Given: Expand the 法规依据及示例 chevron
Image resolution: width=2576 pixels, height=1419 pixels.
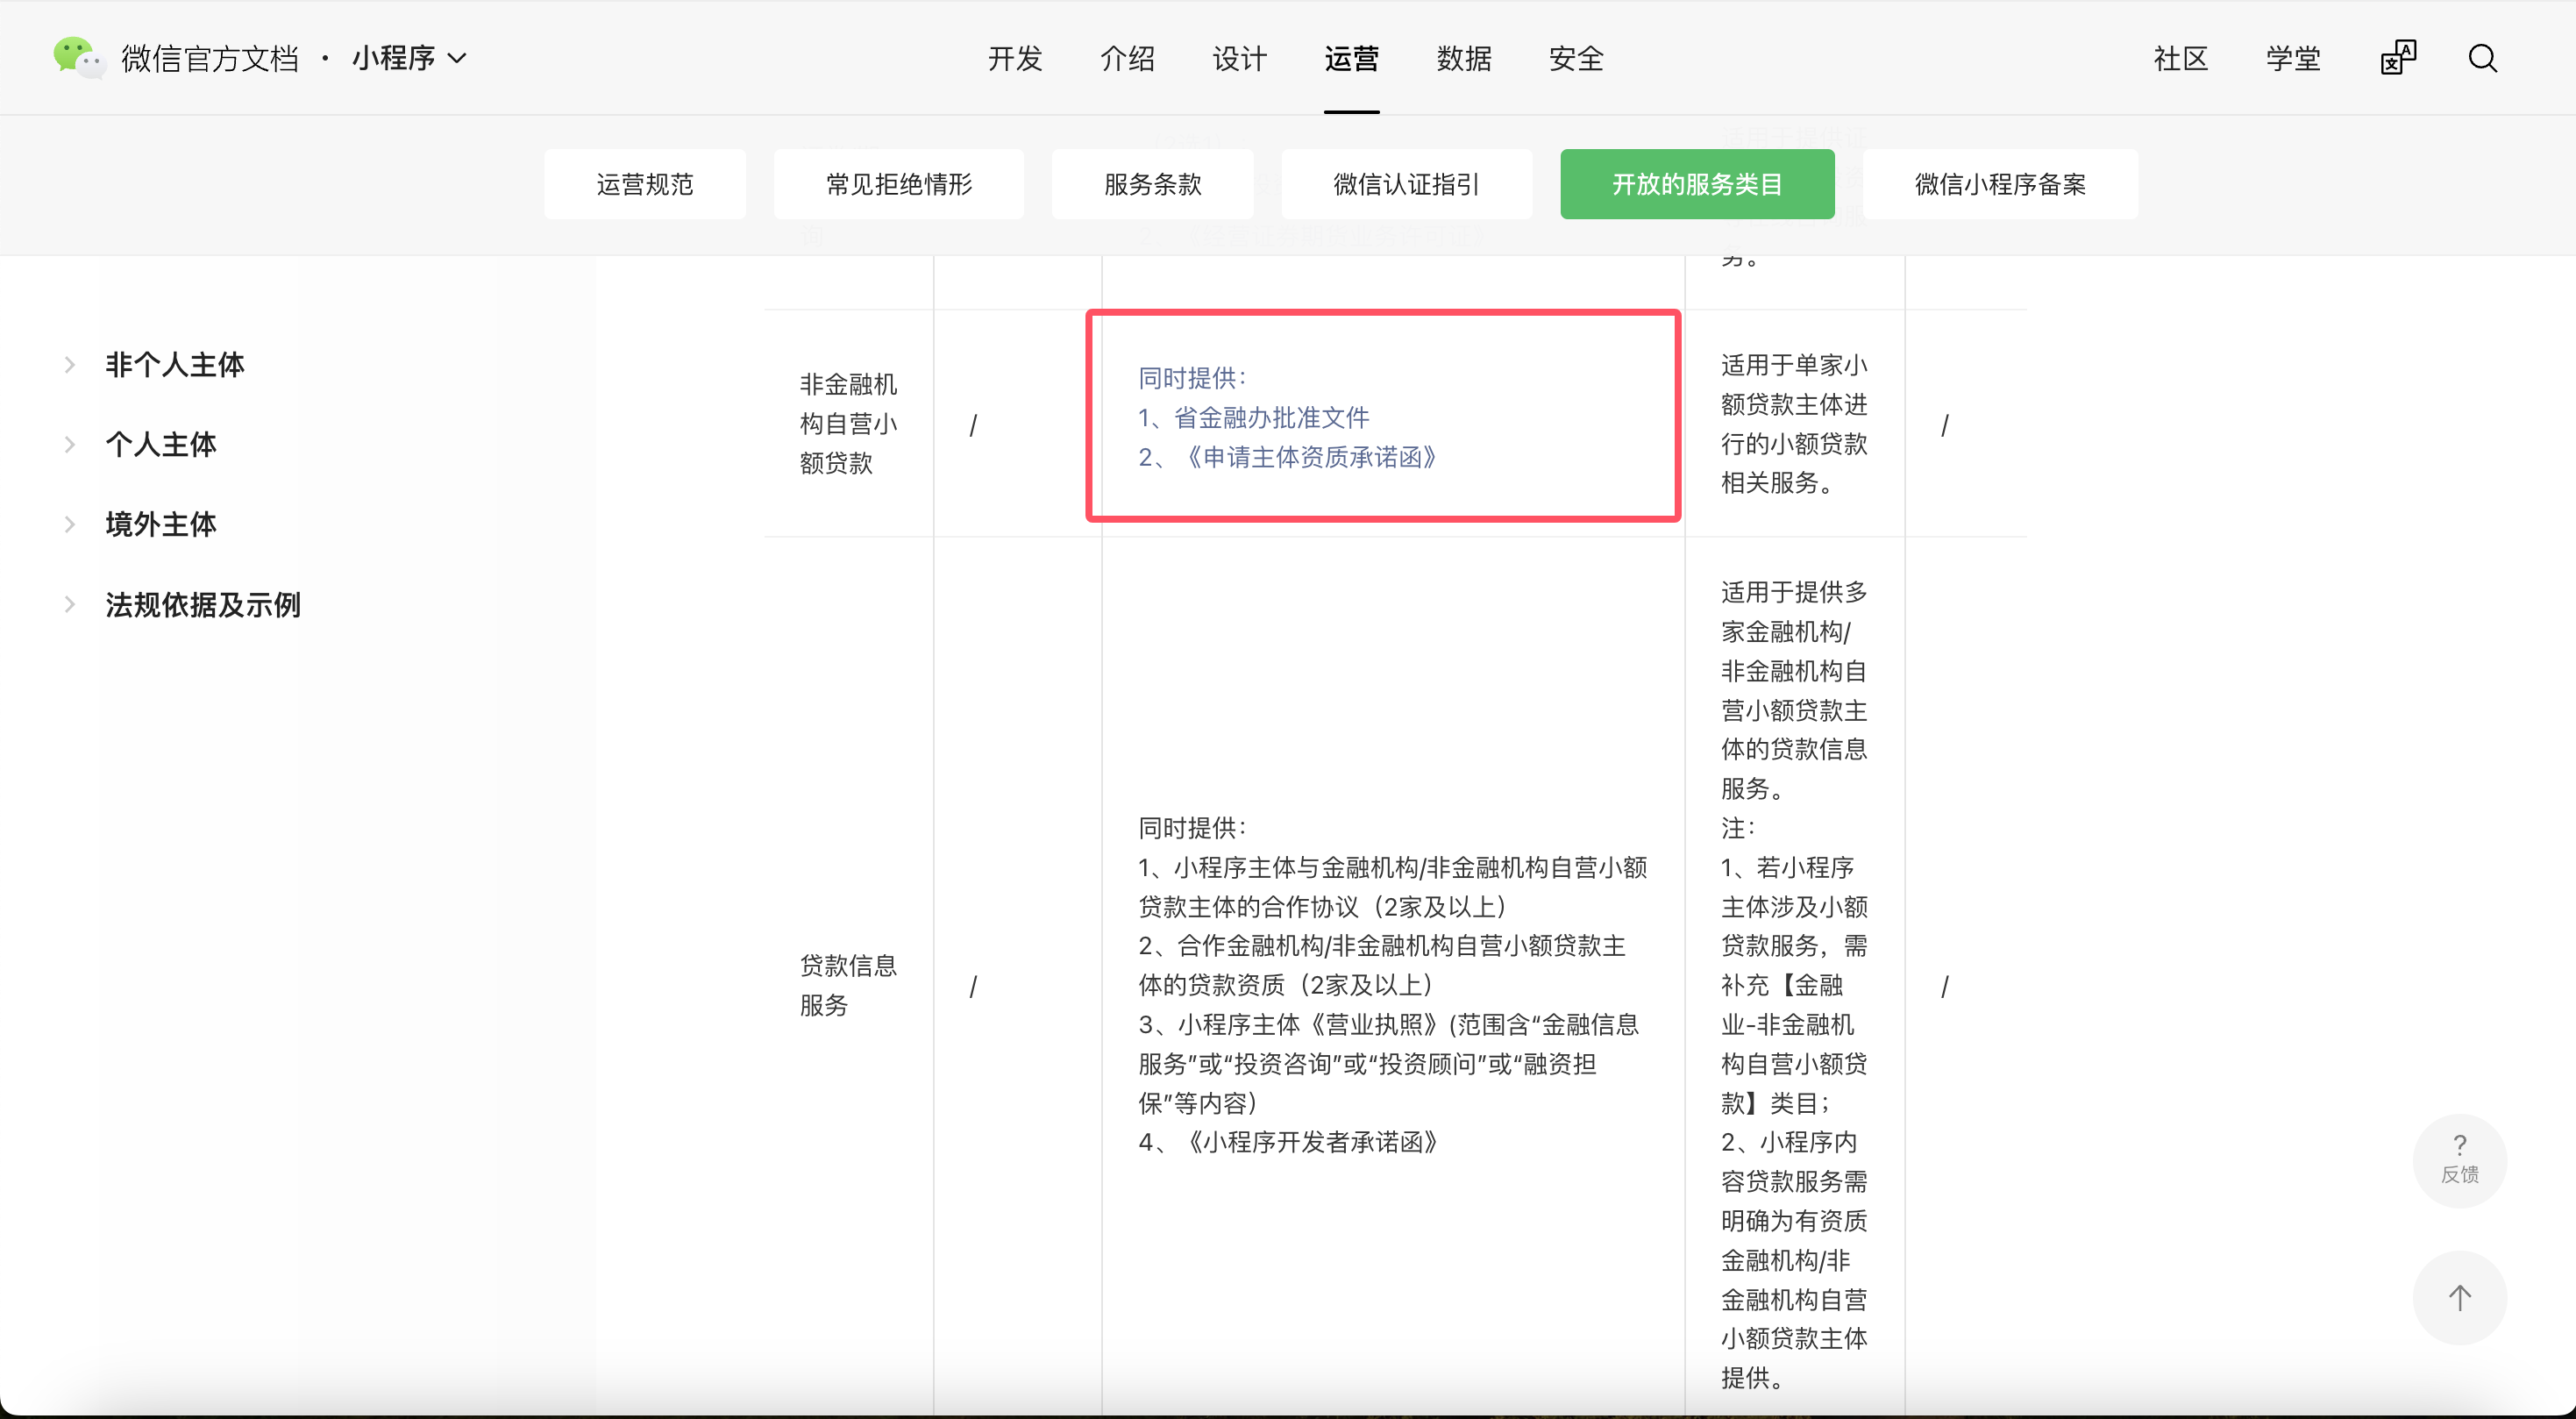Looking at the screenshot, I should (x=70, y=604).
